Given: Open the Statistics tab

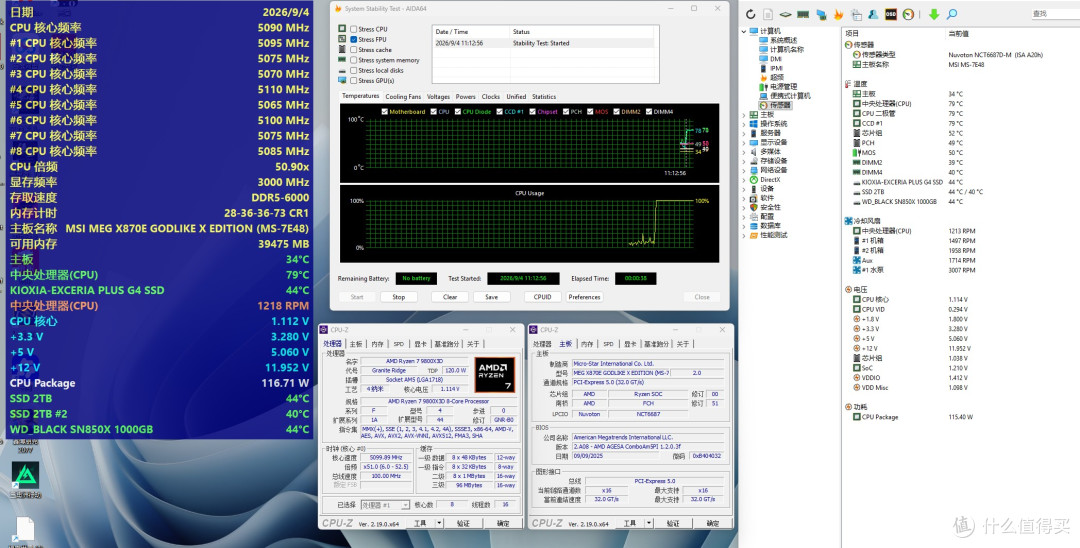Looking at the screenshot, I should click(x=543, y=96).
